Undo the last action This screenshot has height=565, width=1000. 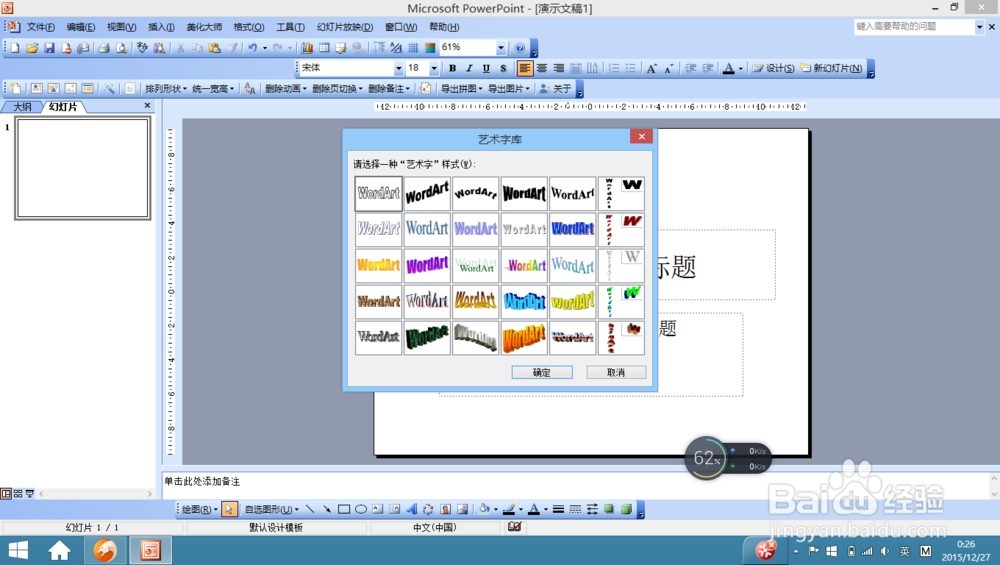(253, 48)
